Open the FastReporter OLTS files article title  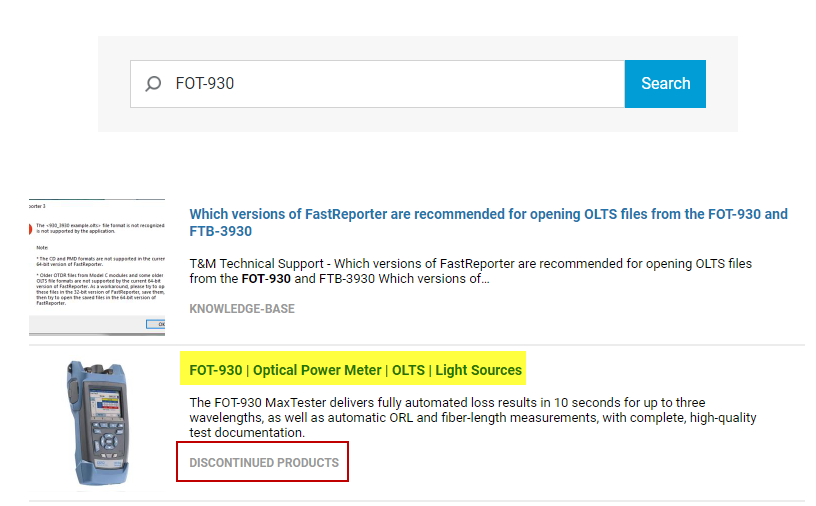[x=488, y=222]
